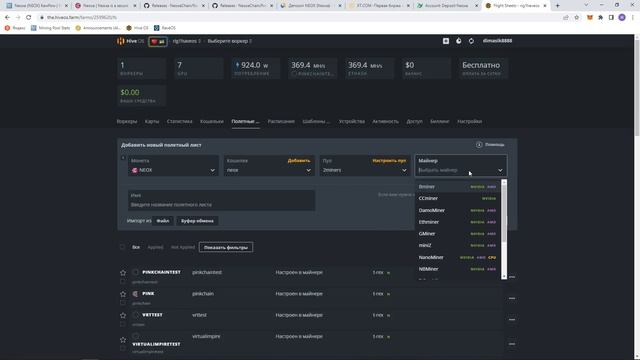640x360 pixels.
Task: Favorite the PINK flight sheet star
Action: click(123, 294)
